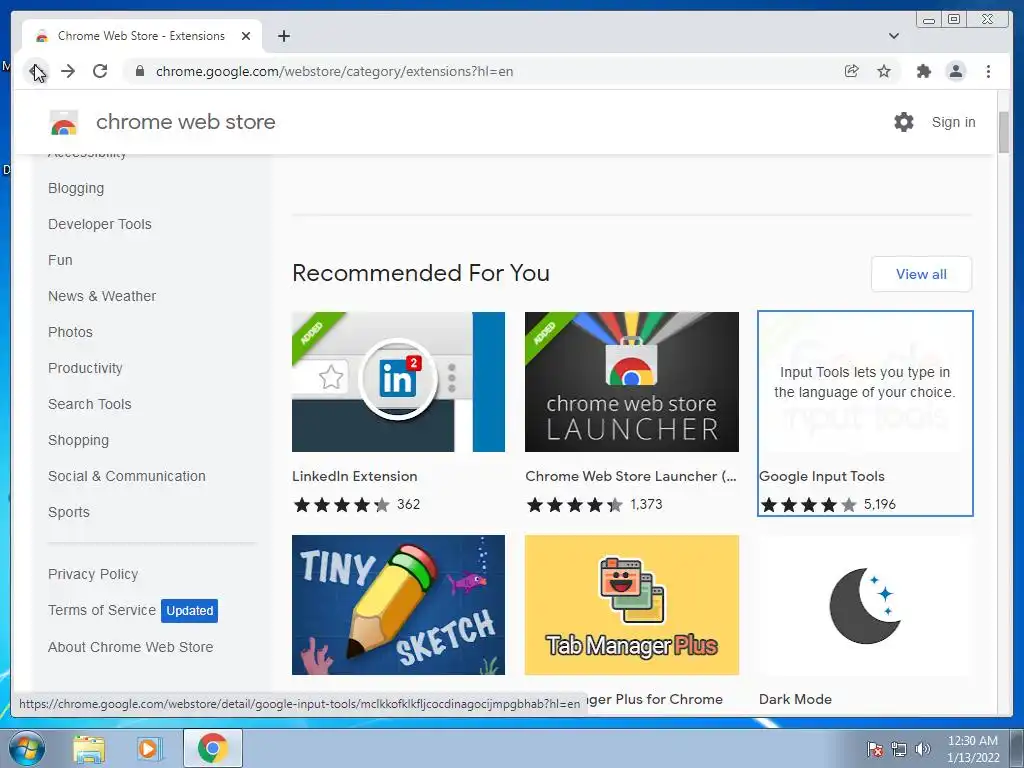This screenshot has width=1024, height=768.
Task: Open the Privacy Policy link
Action: (93, 574)
